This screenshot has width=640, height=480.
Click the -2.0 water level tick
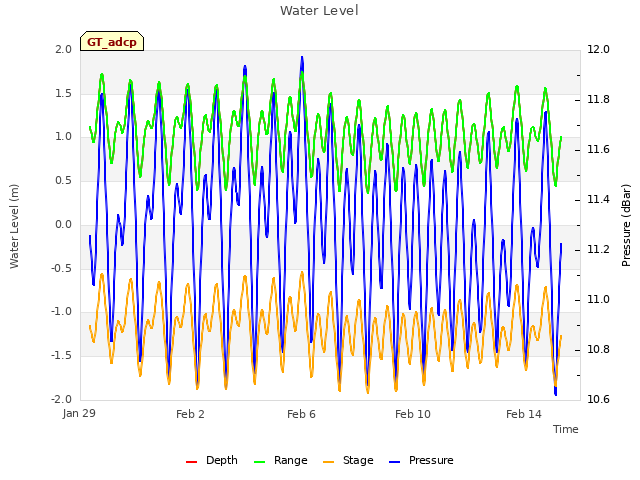pos(62,399)
